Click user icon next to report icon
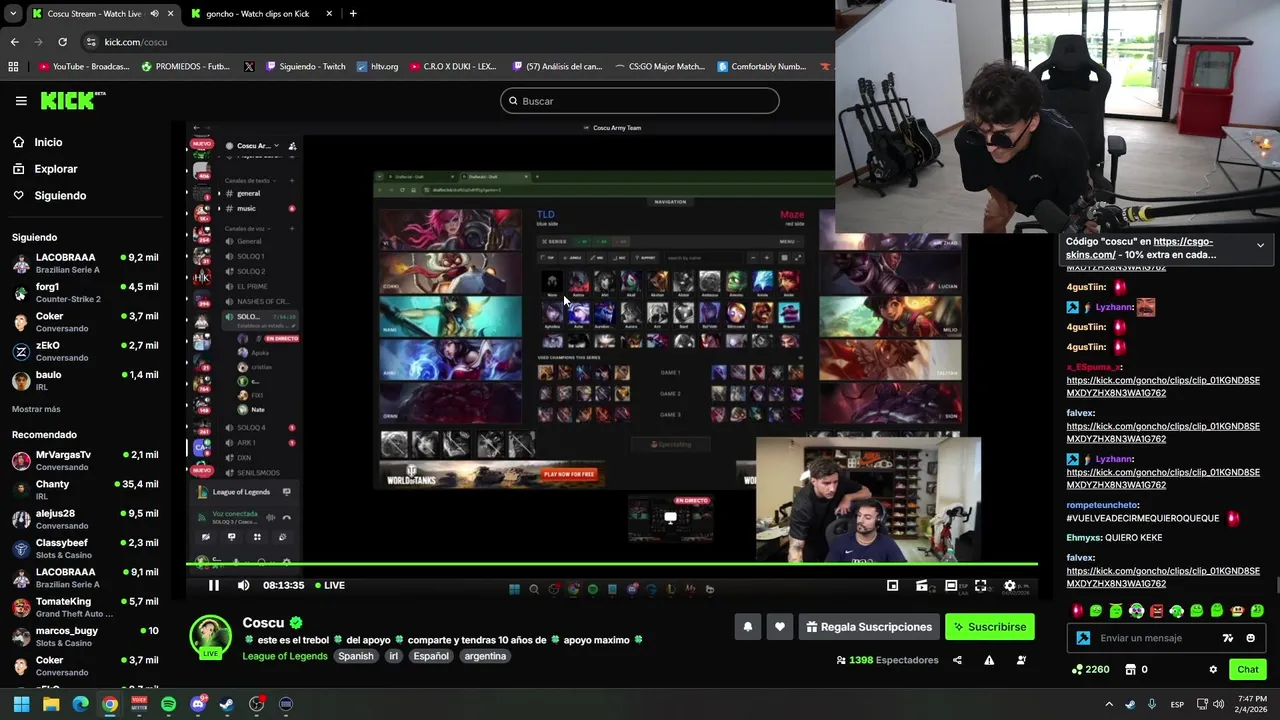This screenshot has height=720, width=1280. click(1021, 660)
